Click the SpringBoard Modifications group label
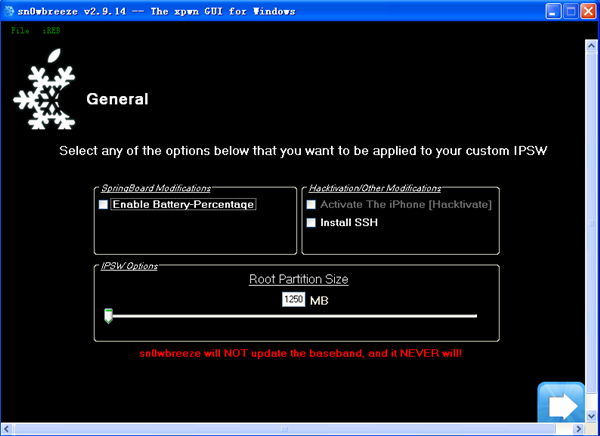This screenshot has height=436, width=600. 155,188
